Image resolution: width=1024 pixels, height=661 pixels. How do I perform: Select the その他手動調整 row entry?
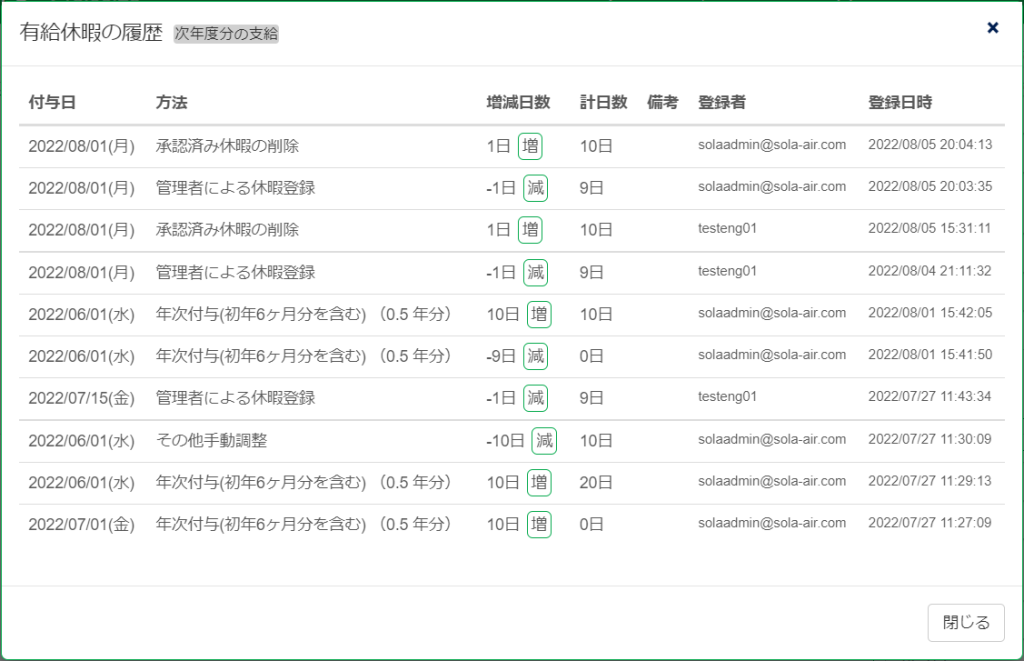(x=211, y=440)
